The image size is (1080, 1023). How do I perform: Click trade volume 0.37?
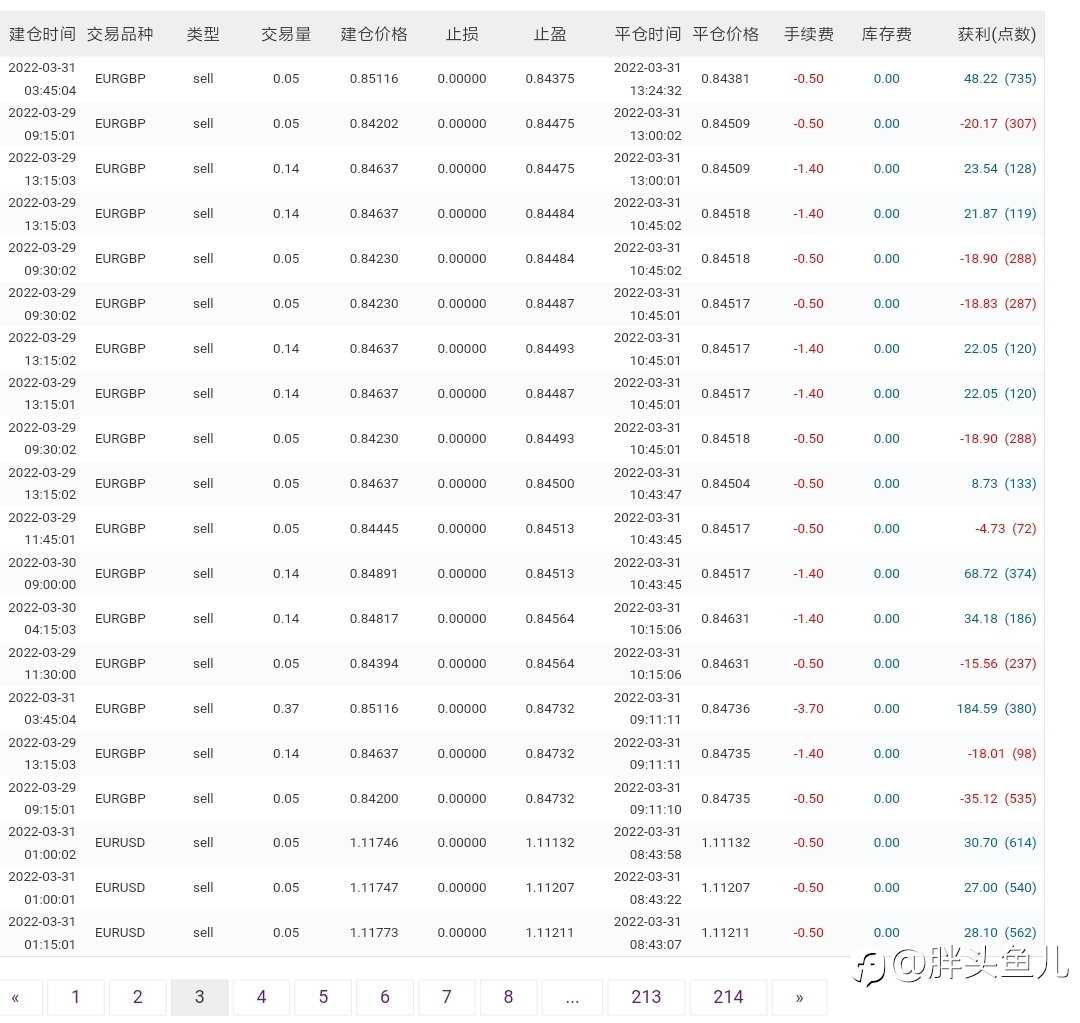coord(286,708)
